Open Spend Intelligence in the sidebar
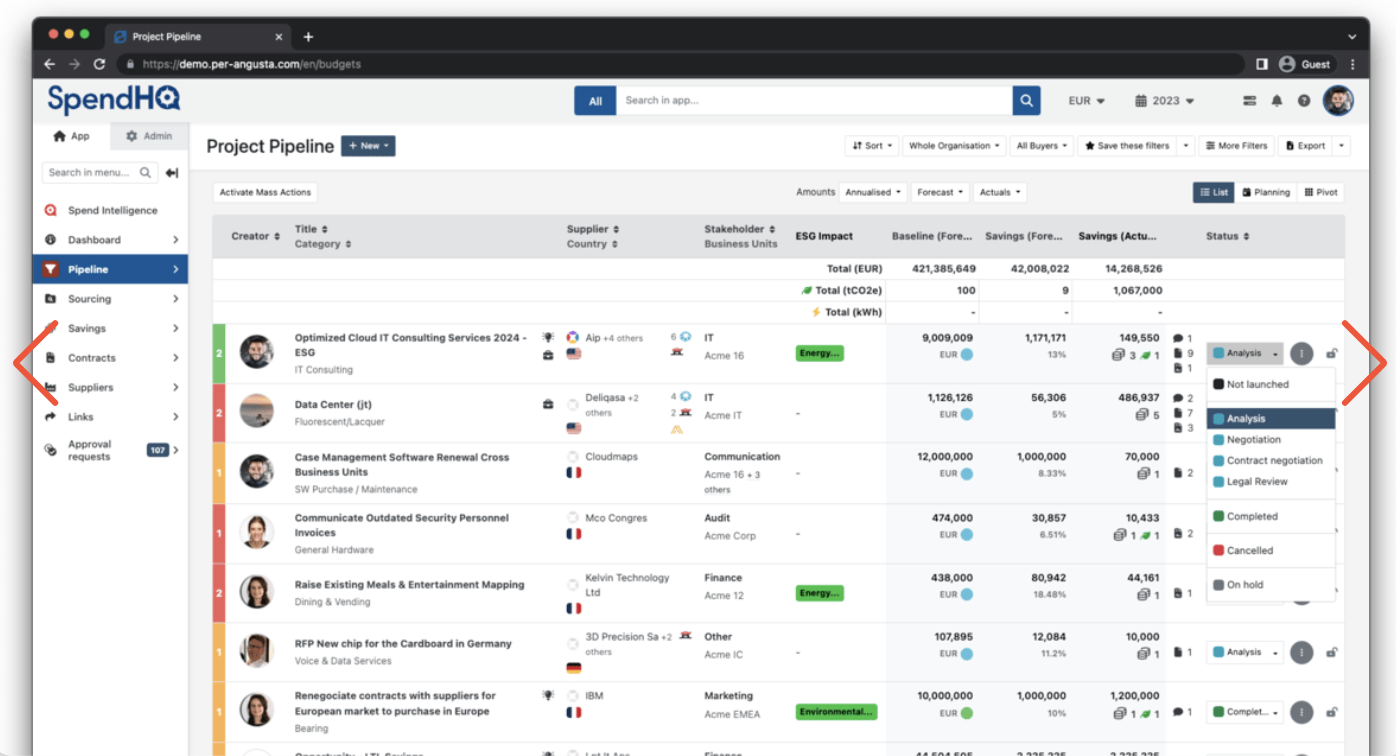Image resolution: width=1396 pixels, height=756 pixels. pyautogui.click(x=110, y=211)
